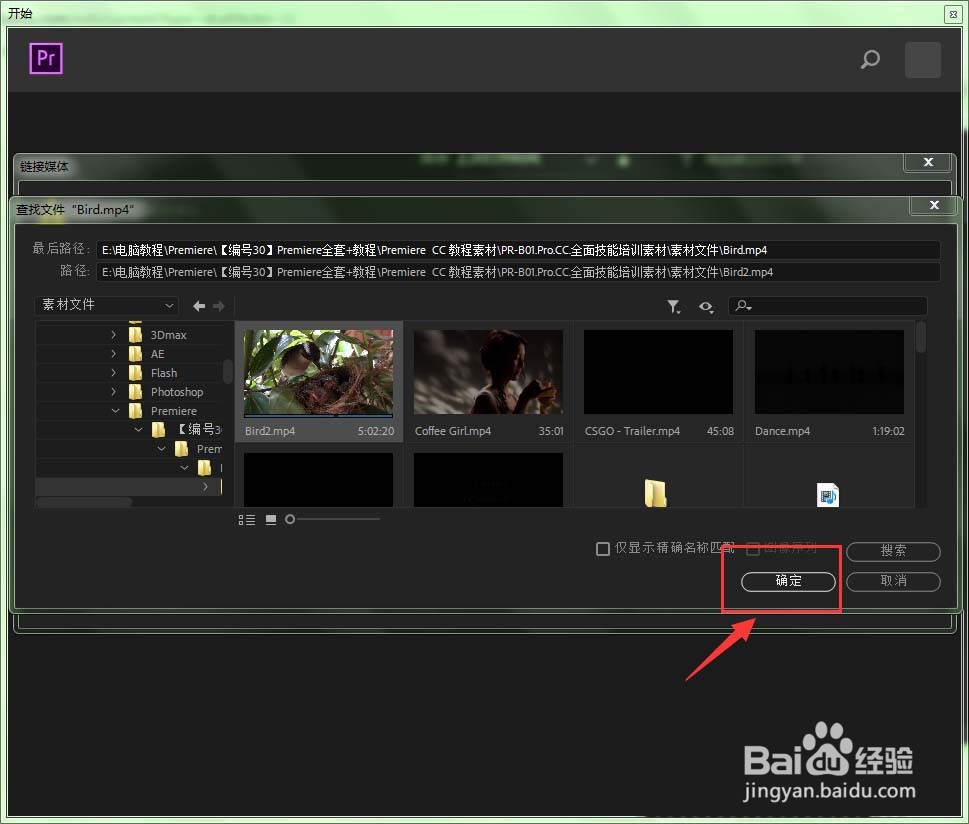Go back with the left arrow button
Screen dimensions: 969x824
point(199,306)
